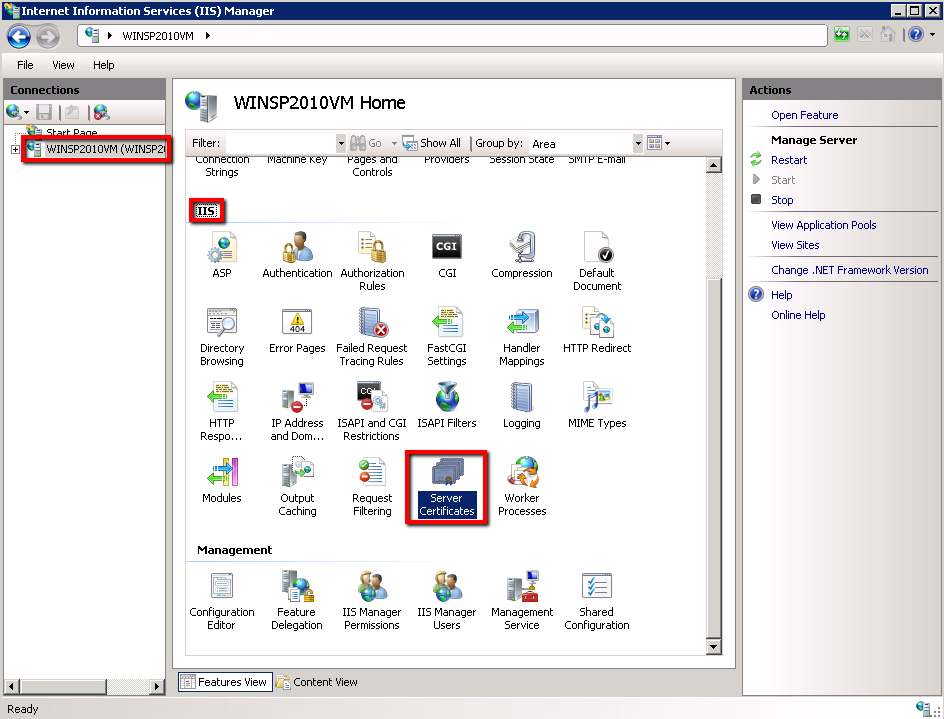This screenshot has width=944, height=719.
Task: Select the Error Pages icon
Action: click(x=297, y=330)
